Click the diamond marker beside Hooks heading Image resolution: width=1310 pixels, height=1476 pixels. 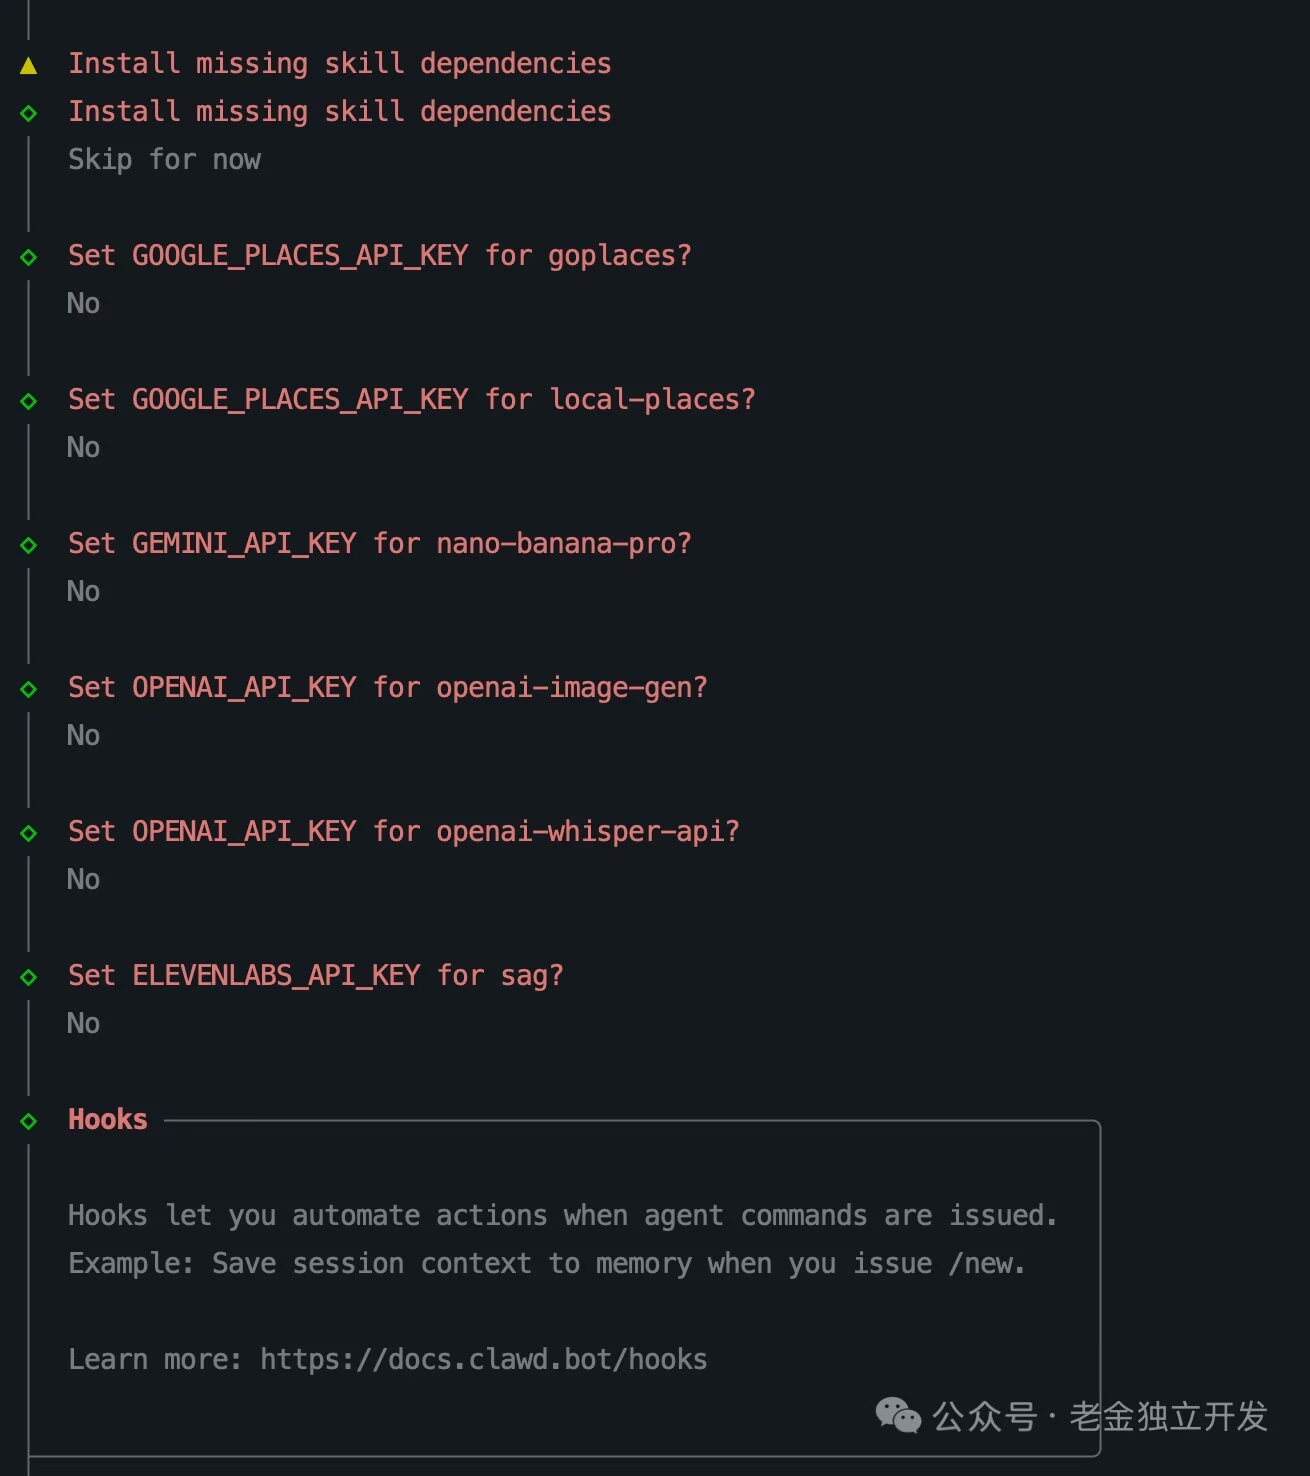tap(29, 1121)
